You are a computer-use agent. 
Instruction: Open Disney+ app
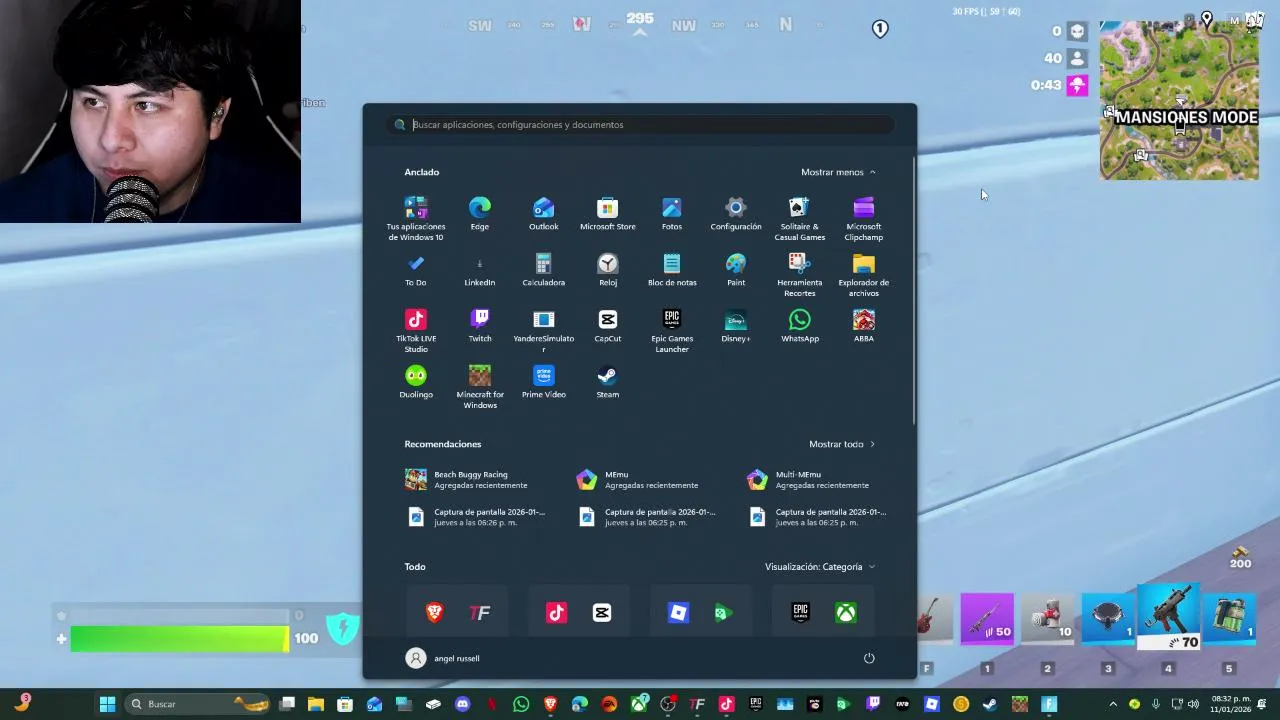click(736, 326)
